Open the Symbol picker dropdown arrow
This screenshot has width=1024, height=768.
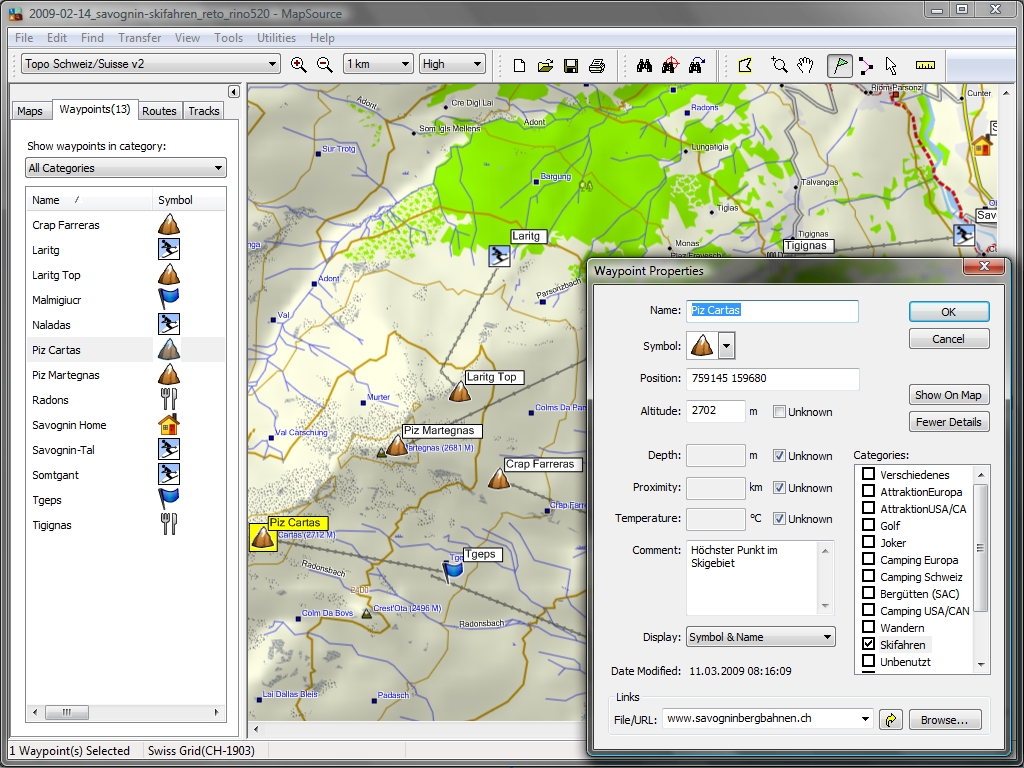tap(727, 345)
